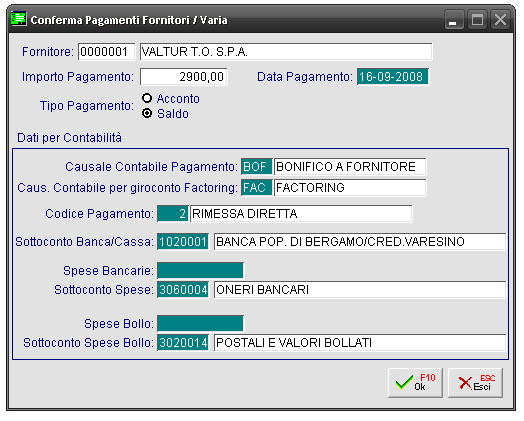
Task: Select the Saldo radio button
Action: coord(147,113)
